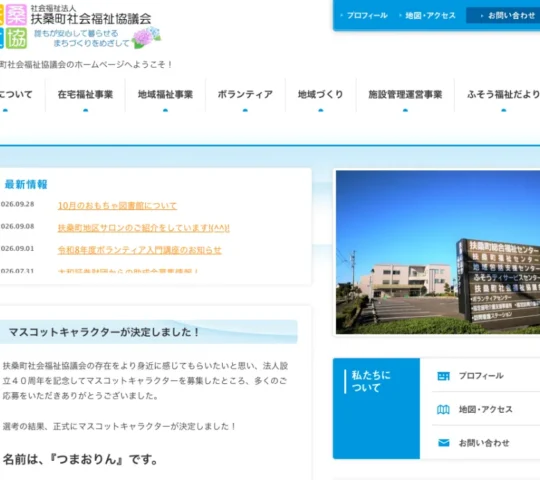540x480 pixels.
Task: Click the date 026.09.01 in news list
Action: click(x=17, y=249)
